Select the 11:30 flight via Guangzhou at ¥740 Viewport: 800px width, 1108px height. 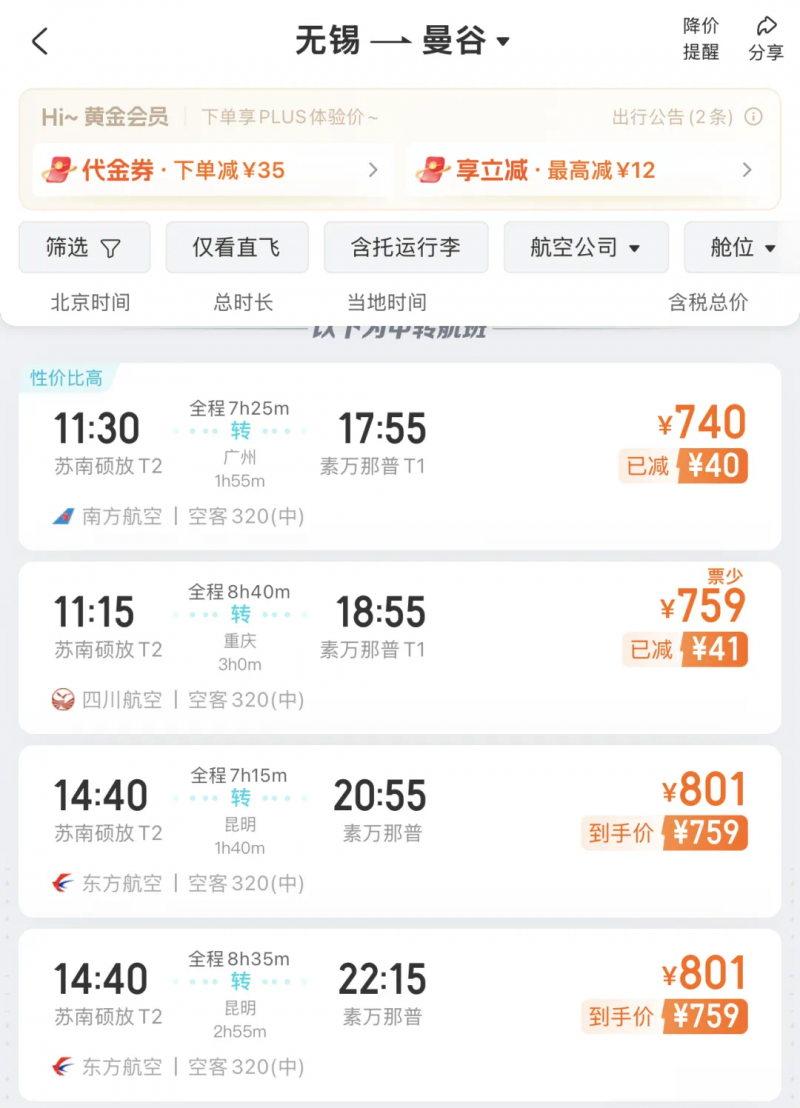tap(399, 456)
